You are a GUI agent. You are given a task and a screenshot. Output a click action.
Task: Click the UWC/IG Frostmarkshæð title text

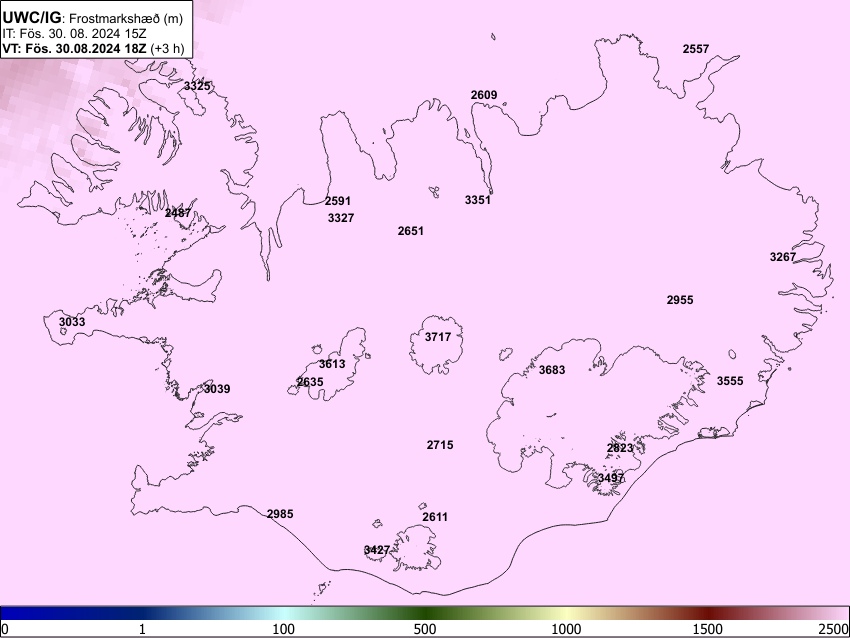tap(93, 18)
